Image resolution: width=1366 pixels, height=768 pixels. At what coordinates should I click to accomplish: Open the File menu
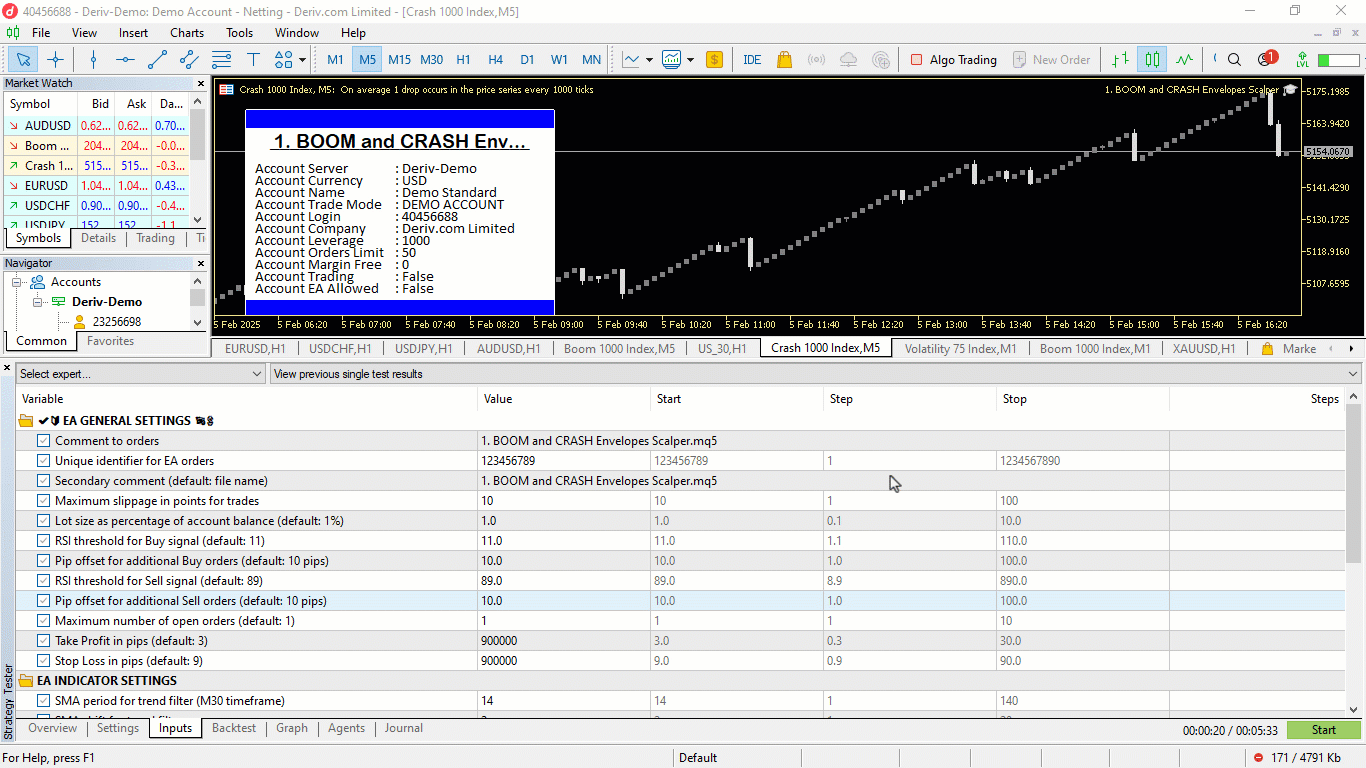click(41, 32)
